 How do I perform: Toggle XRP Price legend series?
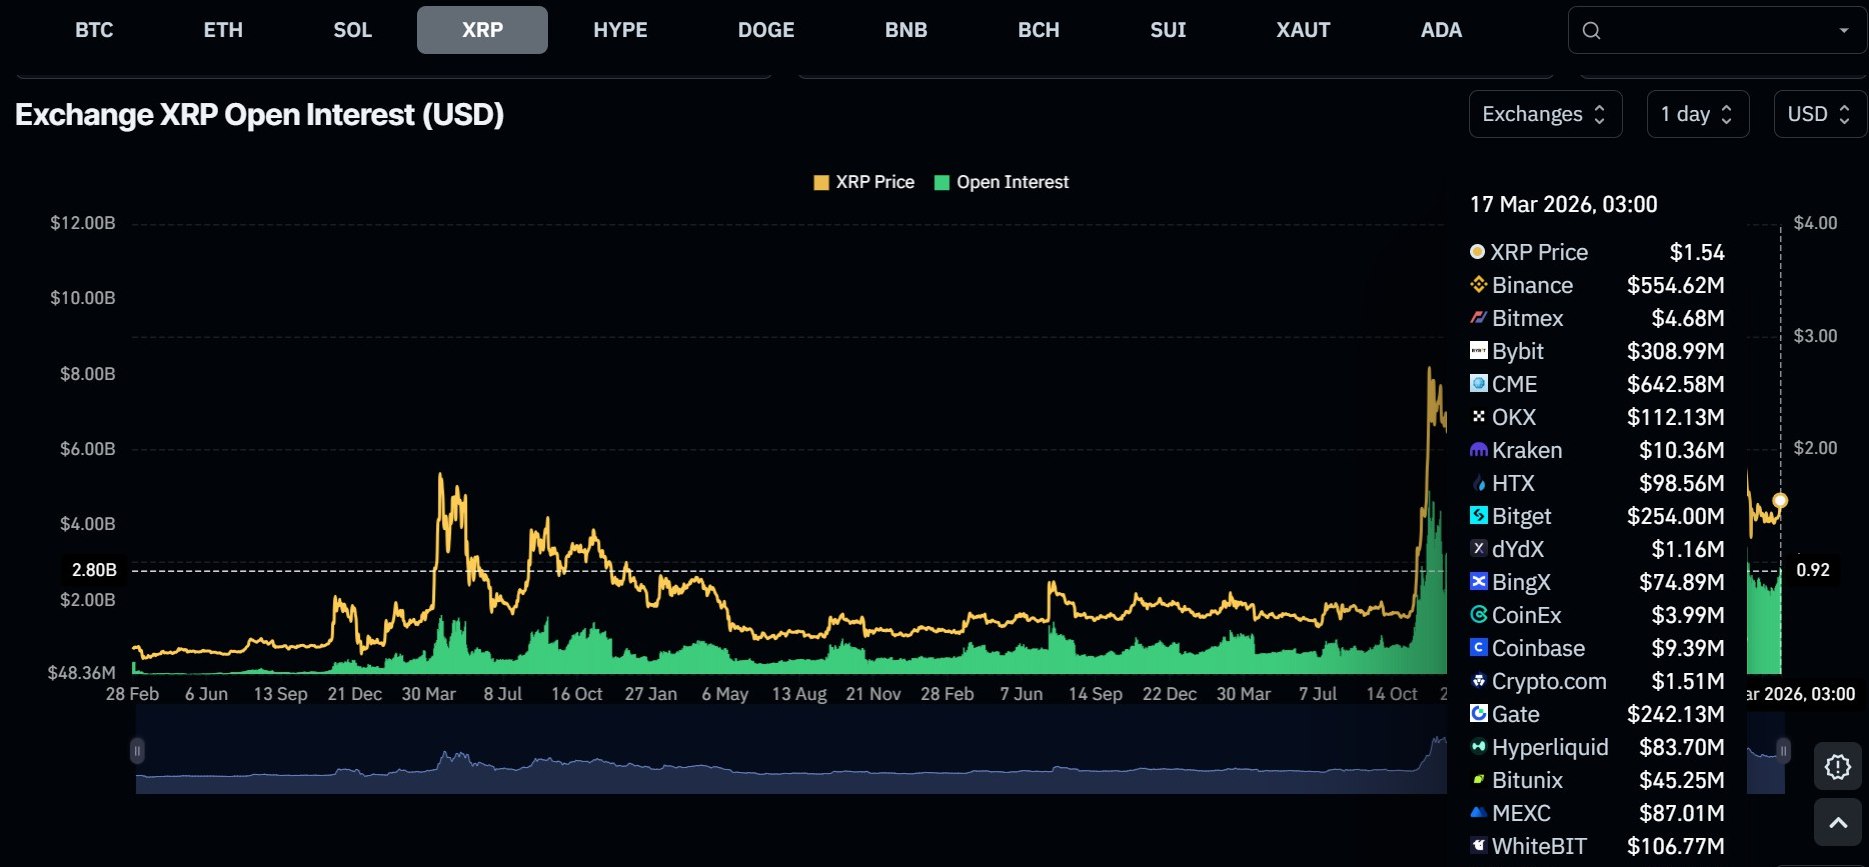[x=864, y=182]
